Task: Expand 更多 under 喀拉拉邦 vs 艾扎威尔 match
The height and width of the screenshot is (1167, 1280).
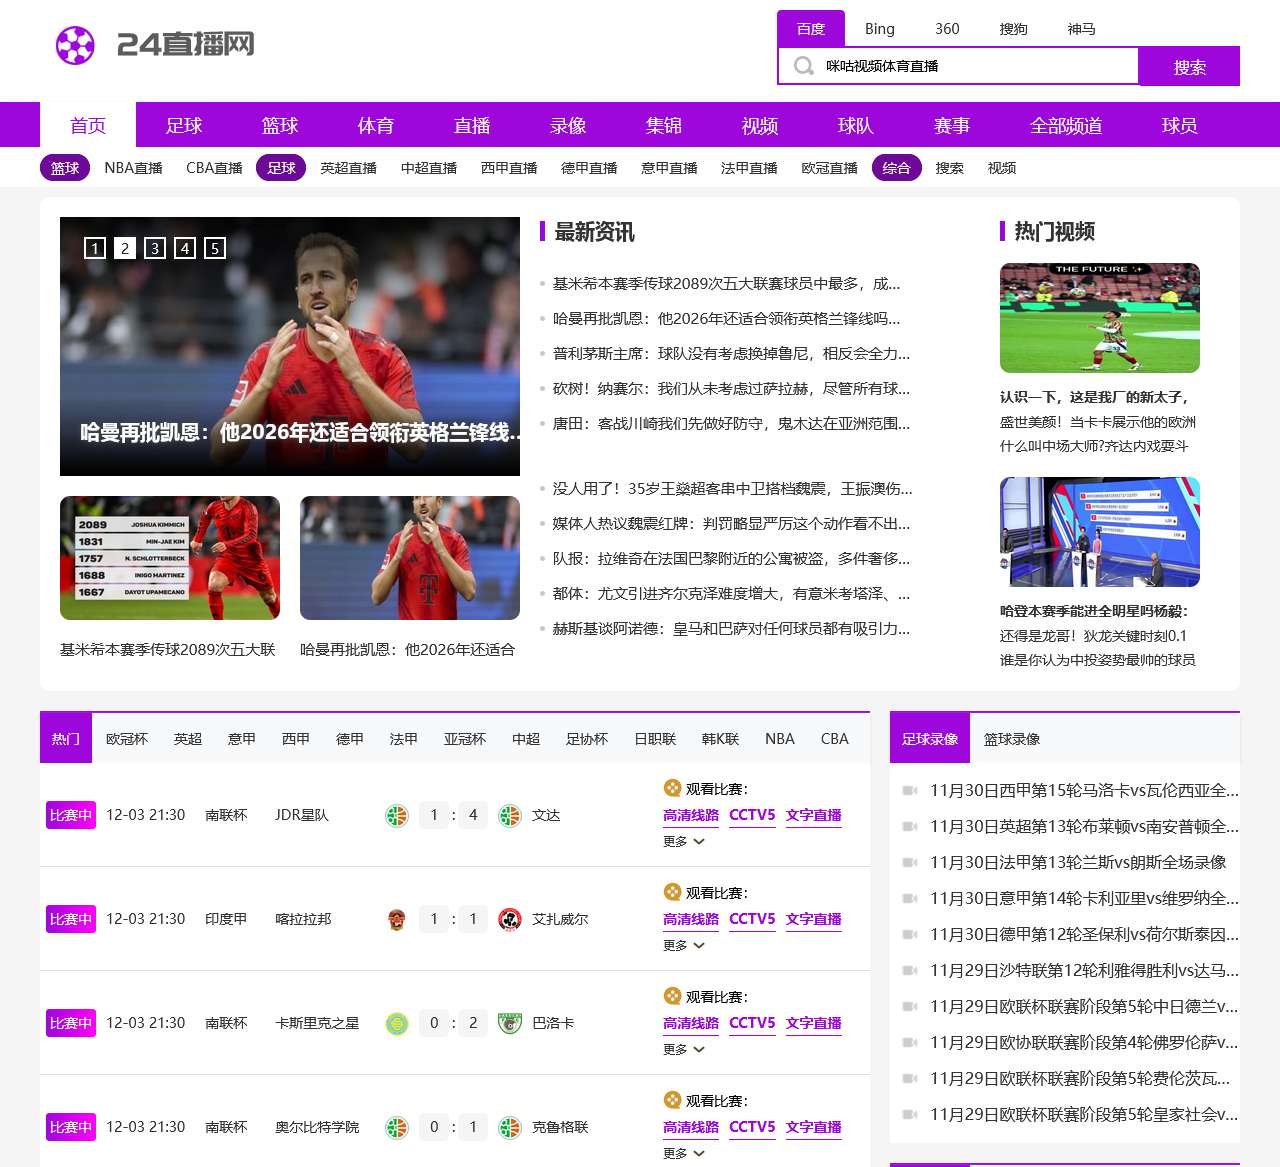Action: pyautogui.click(x=684, y=946)
